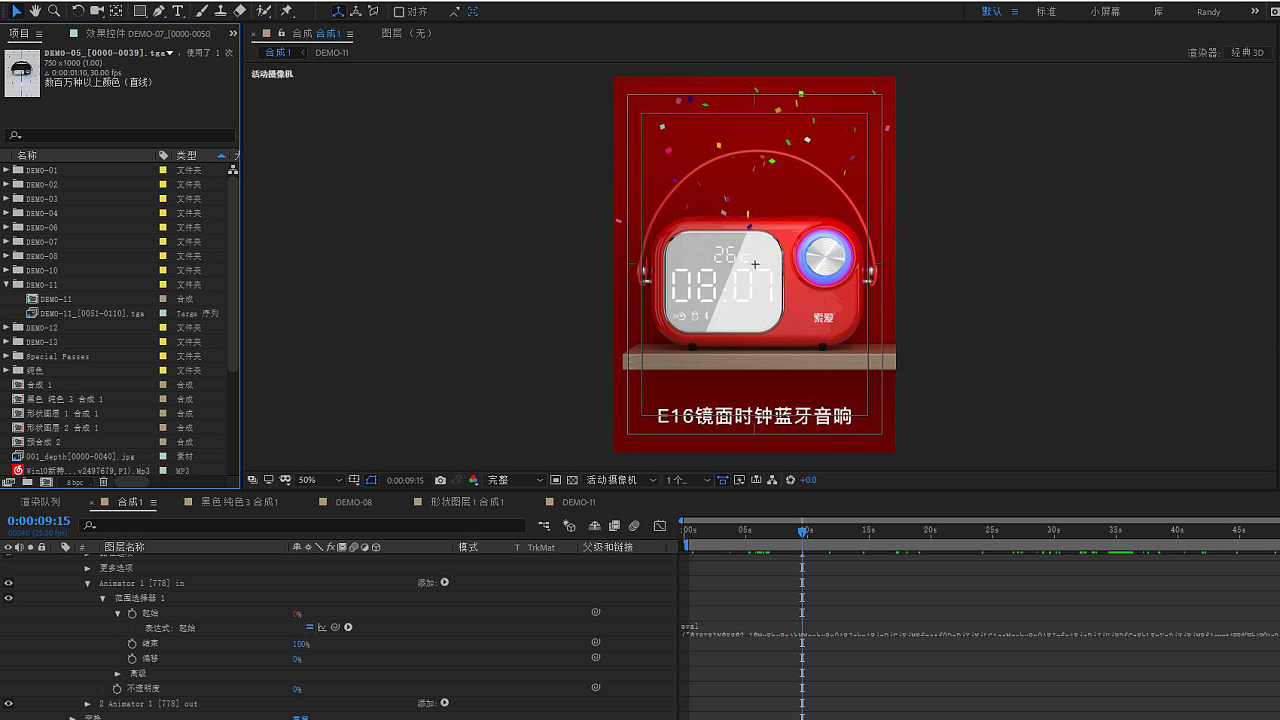This screenshot has width=1280, height=720.
Task: Toggle the transparency grid icon in viewer
Action: coord(574,480)
